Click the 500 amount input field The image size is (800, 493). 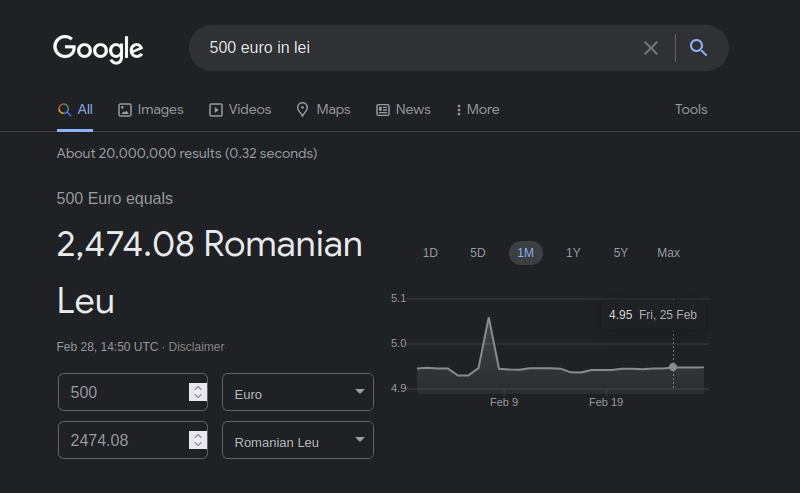pos(133,392)
